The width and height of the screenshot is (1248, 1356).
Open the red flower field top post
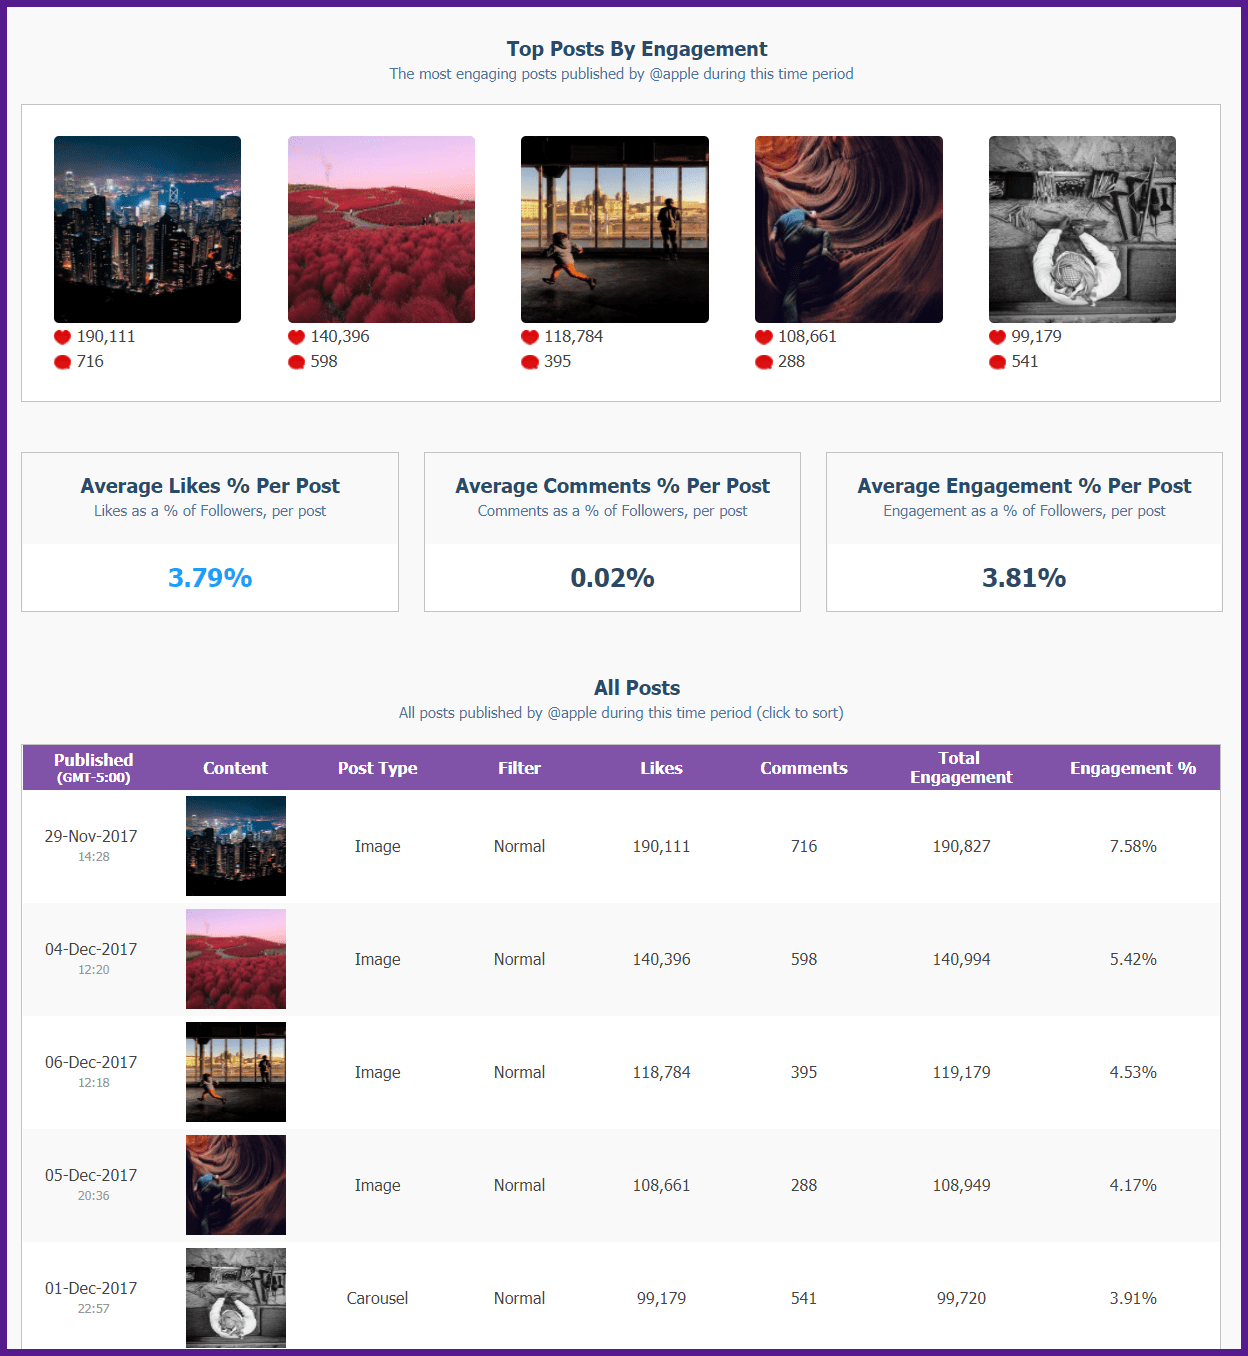[381, 229]
